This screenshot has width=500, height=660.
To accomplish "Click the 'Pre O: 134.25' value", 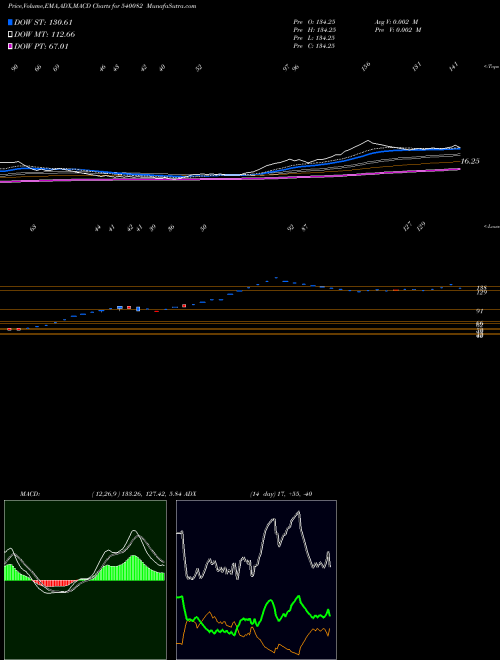I will coord(314,22).
